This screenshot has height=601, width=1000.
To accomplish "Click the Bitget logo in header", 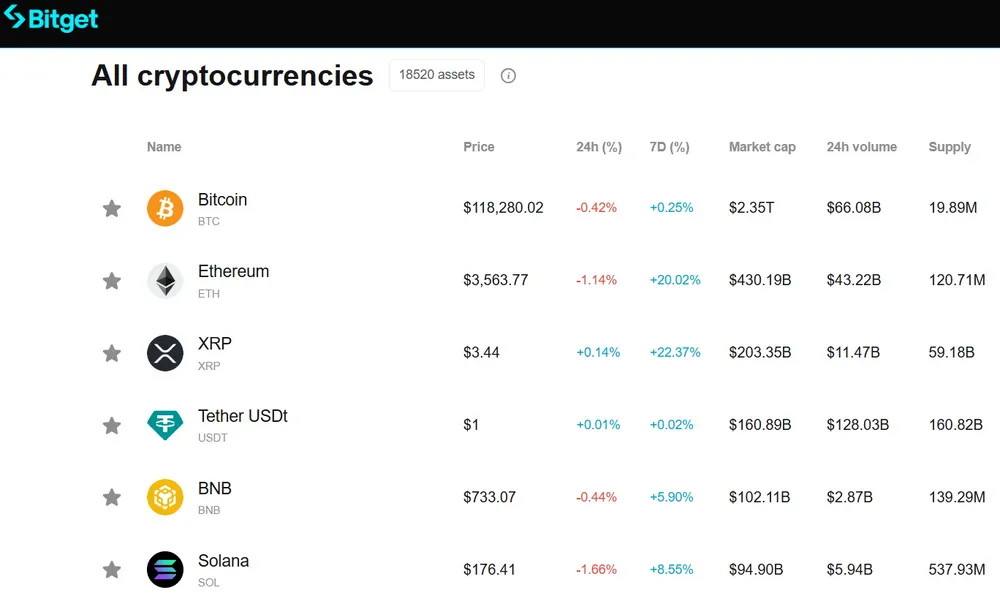I will coord(51,19).
